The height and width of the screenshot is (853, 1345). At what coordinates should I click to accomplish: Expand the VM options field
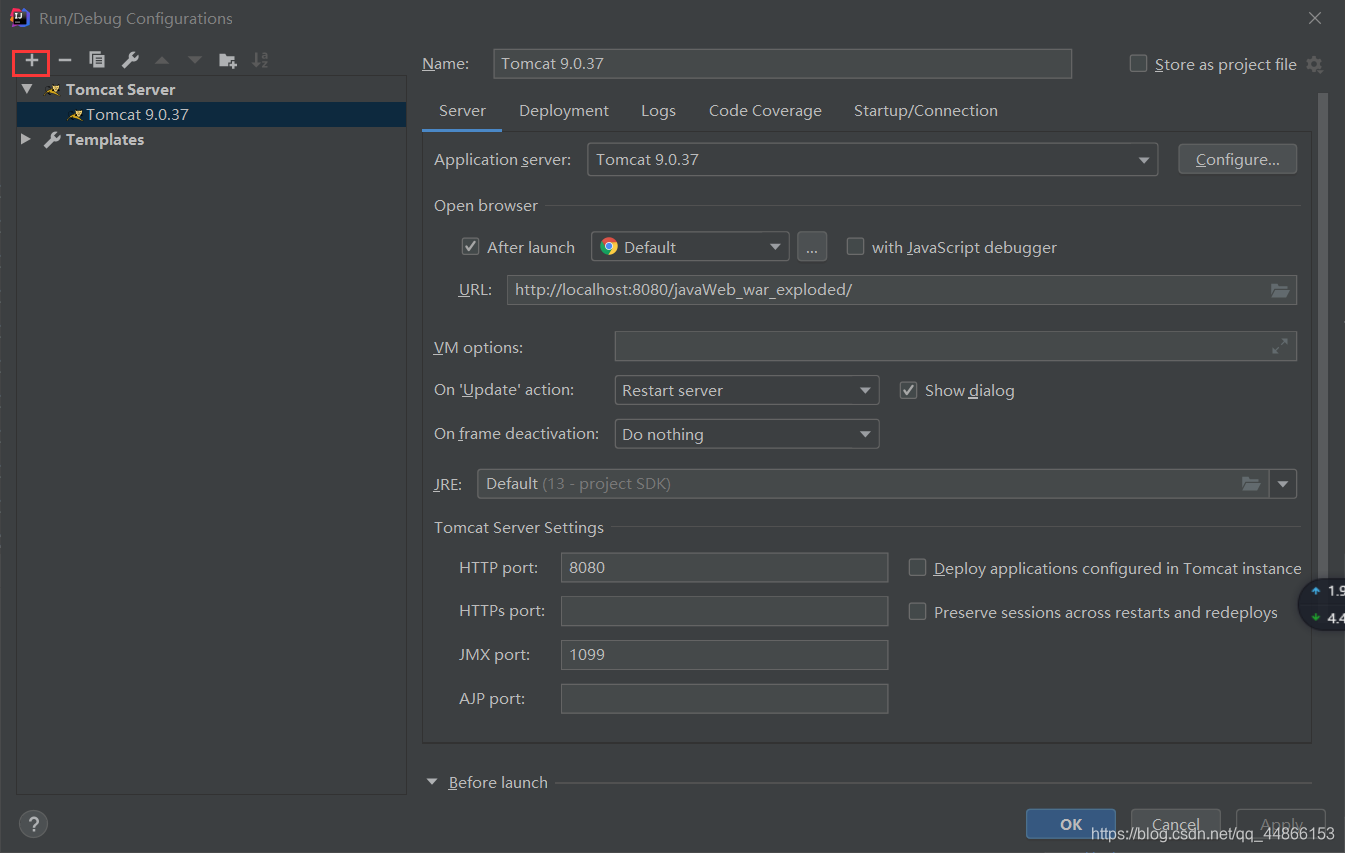click(1280, 347)
